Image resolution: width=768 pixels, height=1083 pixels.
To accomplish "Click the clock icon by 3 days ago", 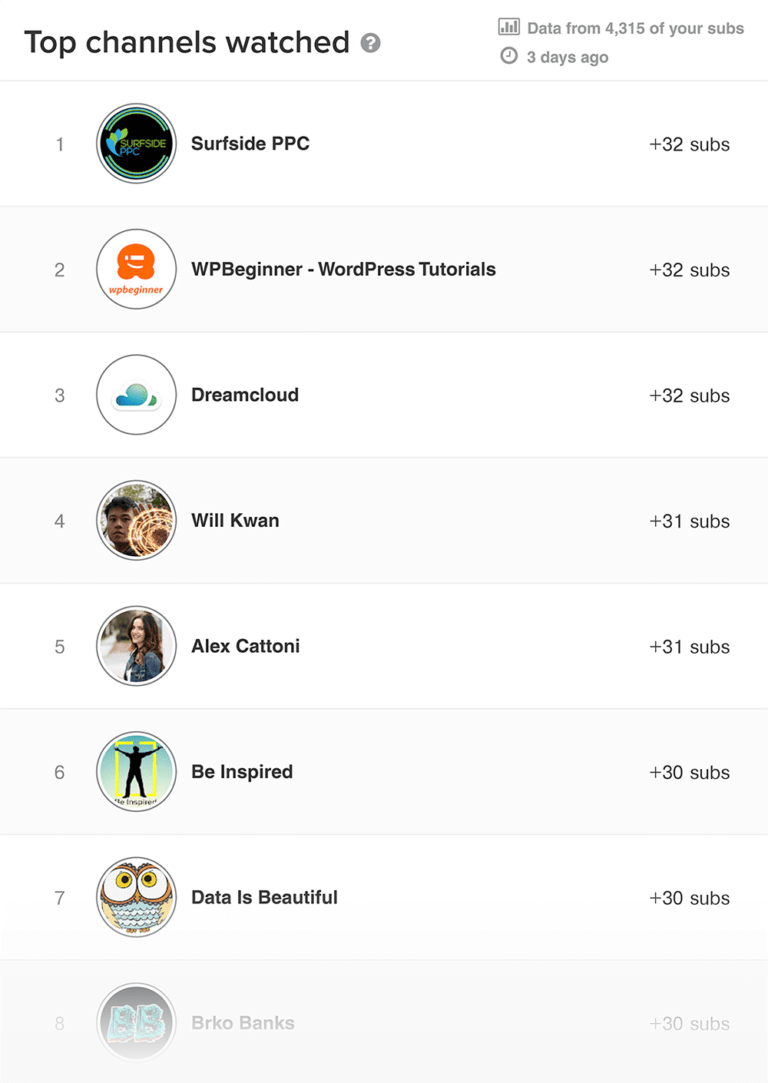I will [x=509, y=57].
